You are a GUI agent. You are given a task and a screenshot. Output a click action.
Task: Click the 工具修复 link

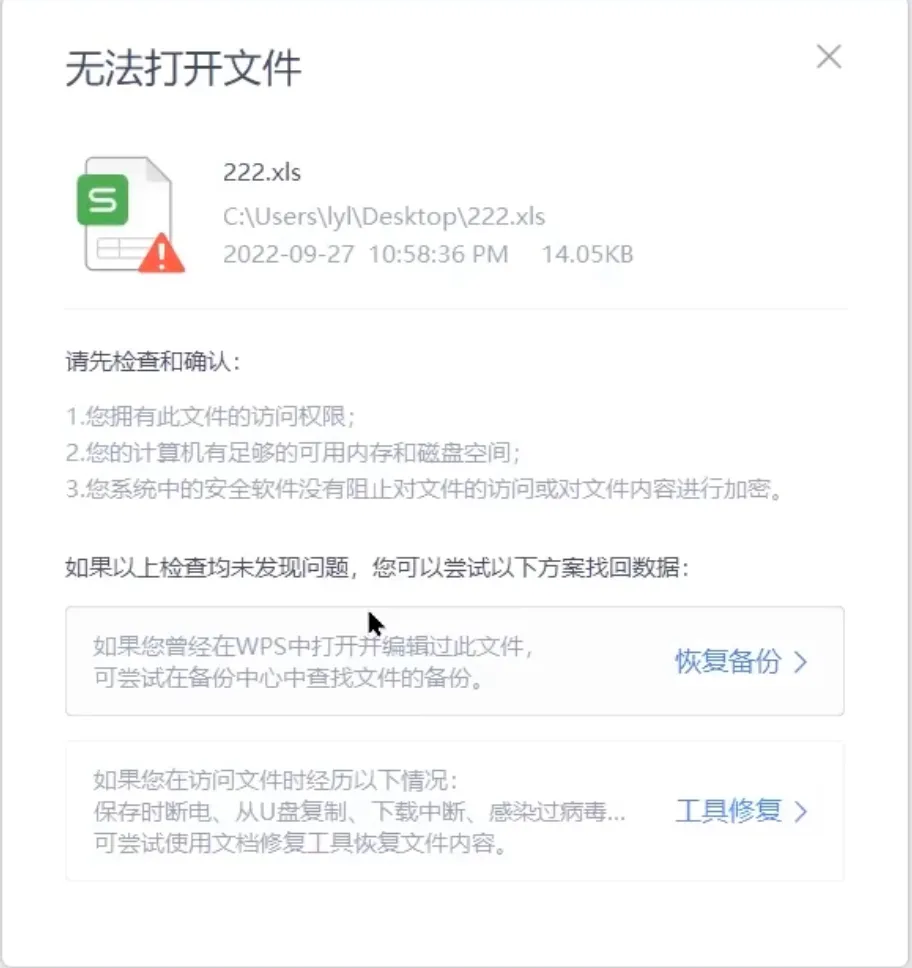tap(728, 811)
